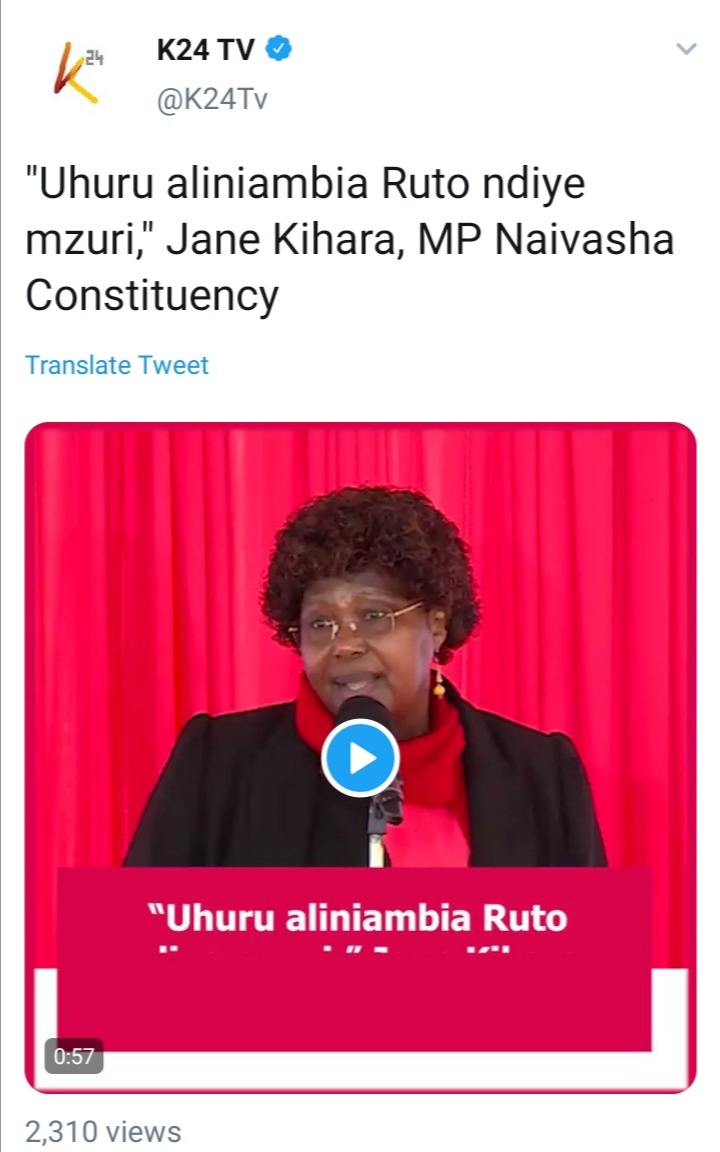Screen dimensions: 720x1152
Task: Click "MP Naivasha" in the tweet text
Action: (546, 240)
